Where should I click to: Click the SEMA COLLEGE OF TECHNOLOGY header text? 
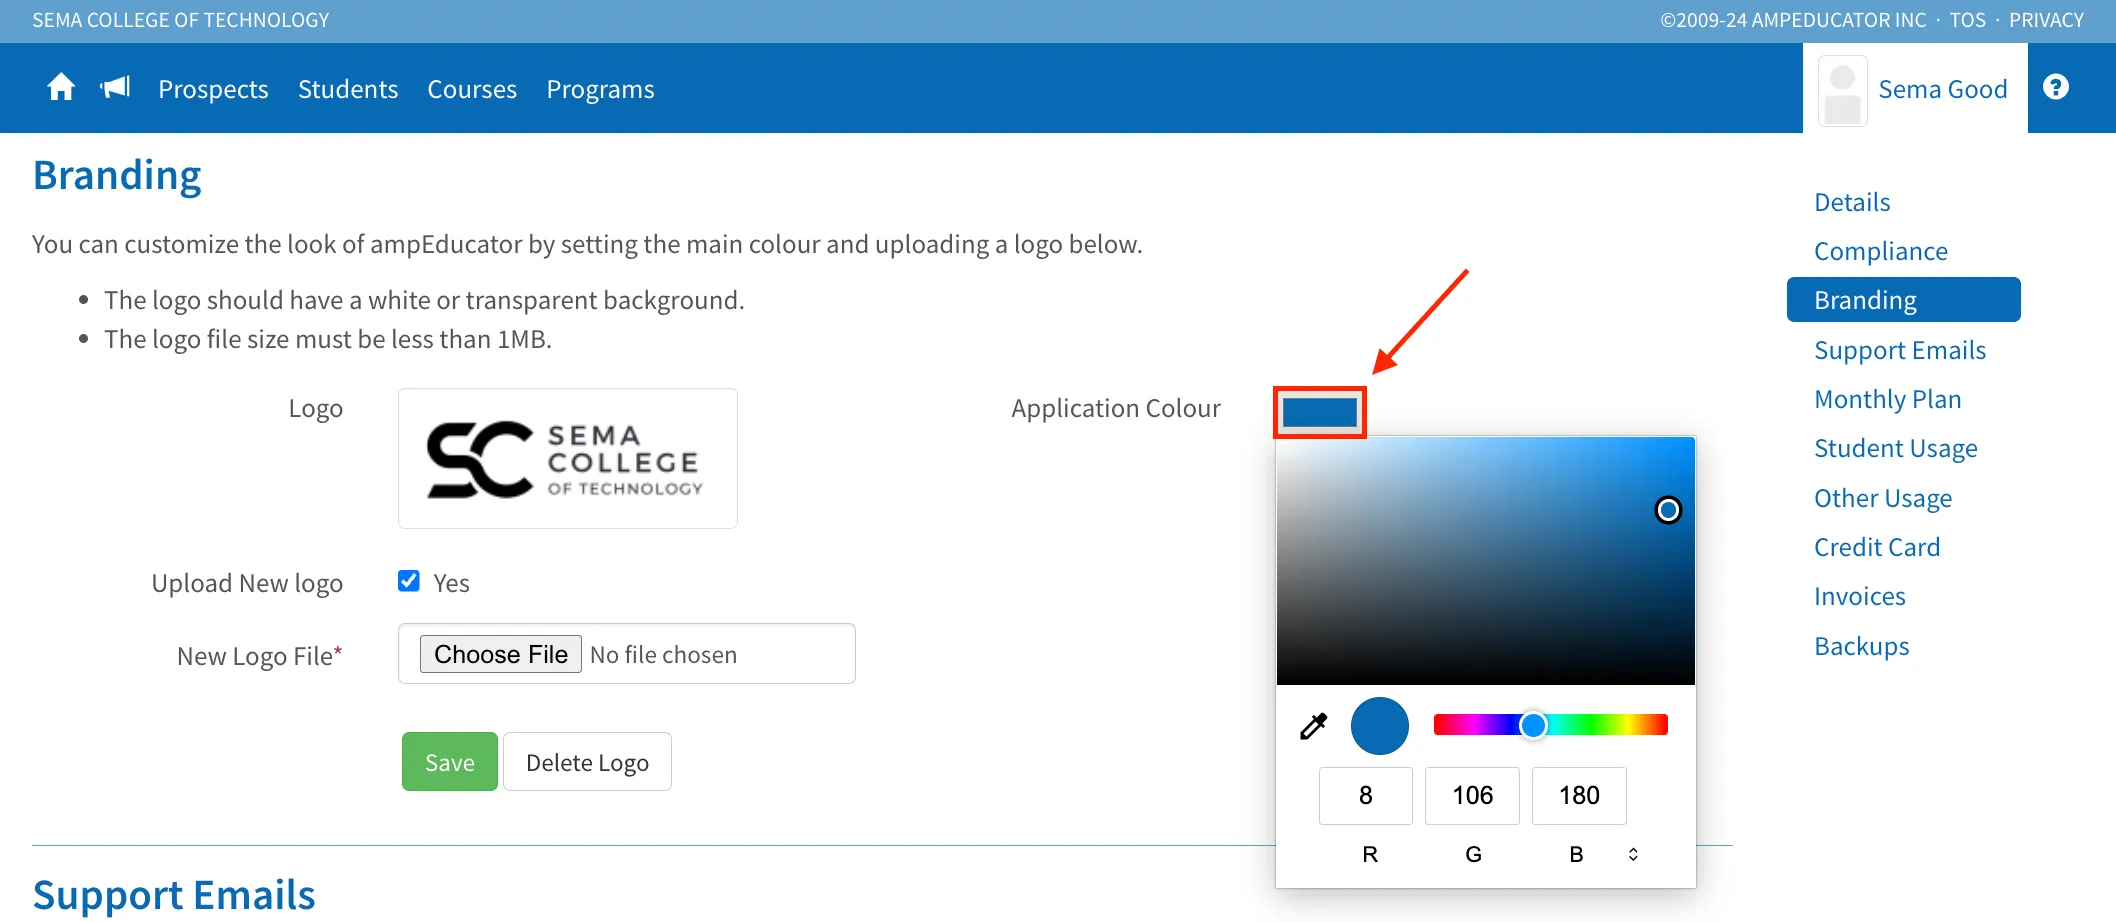(x=181, y=20)
